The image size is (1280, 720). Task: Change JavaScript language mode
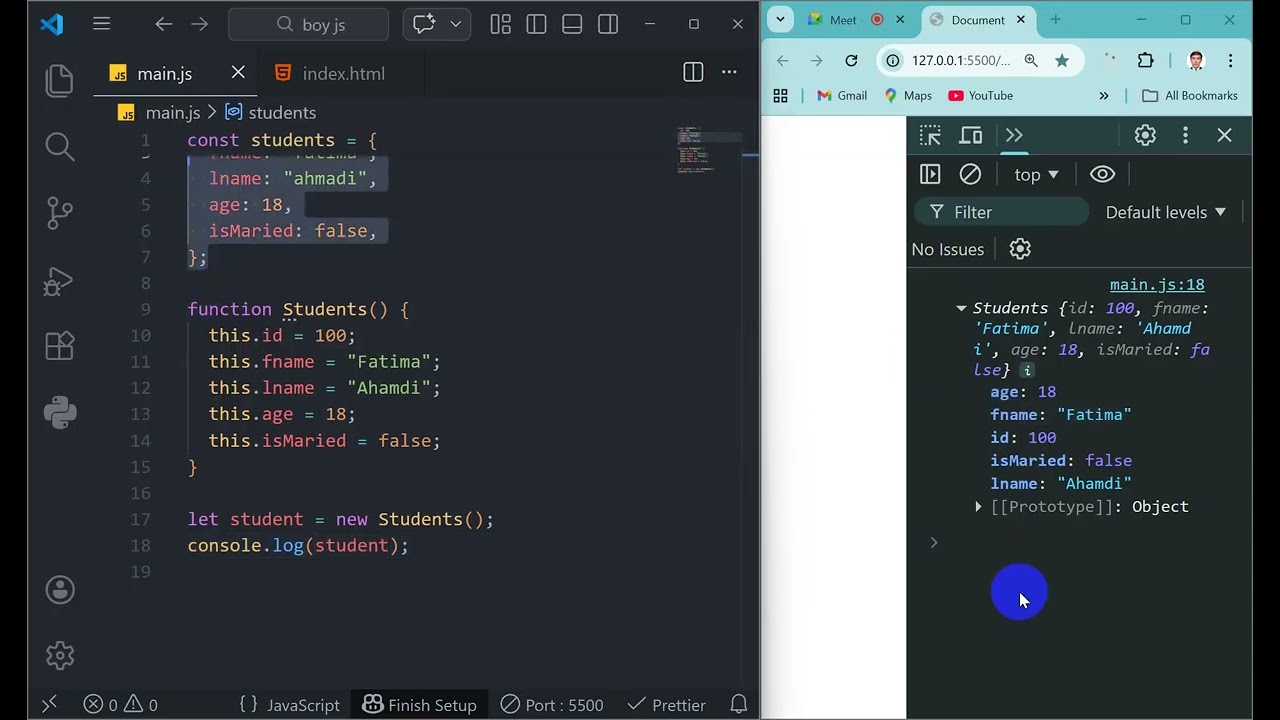(x=303, y=705)
